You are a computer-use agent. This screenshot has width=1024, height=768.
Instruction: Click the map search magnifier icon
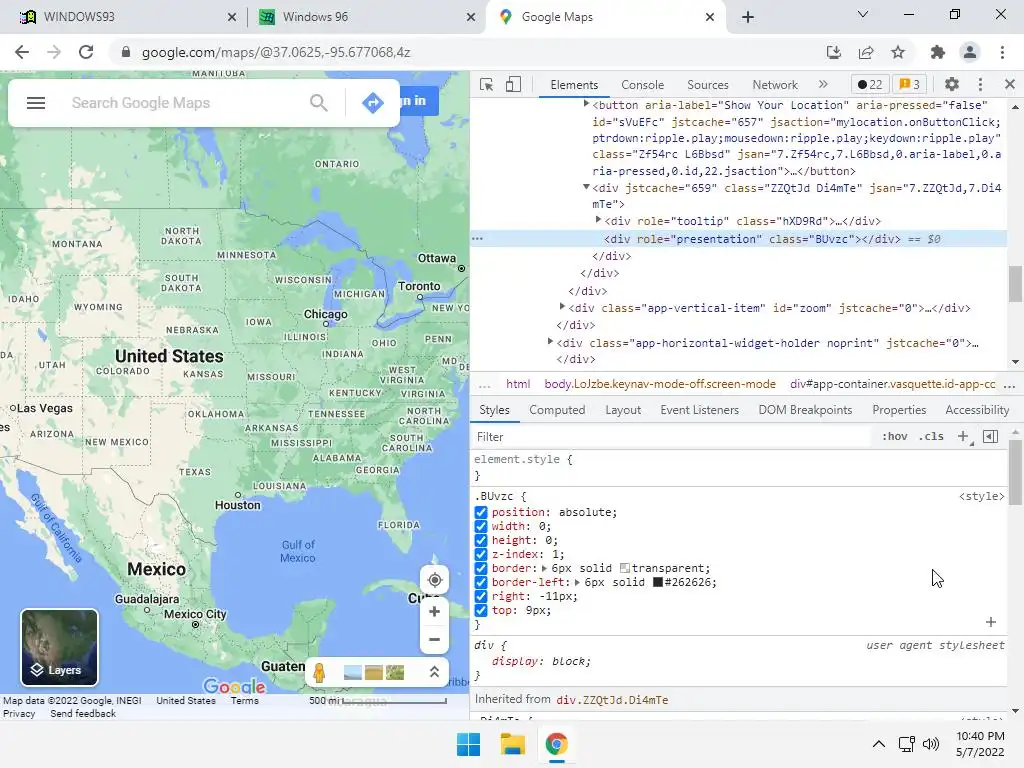tap(319, 103)
